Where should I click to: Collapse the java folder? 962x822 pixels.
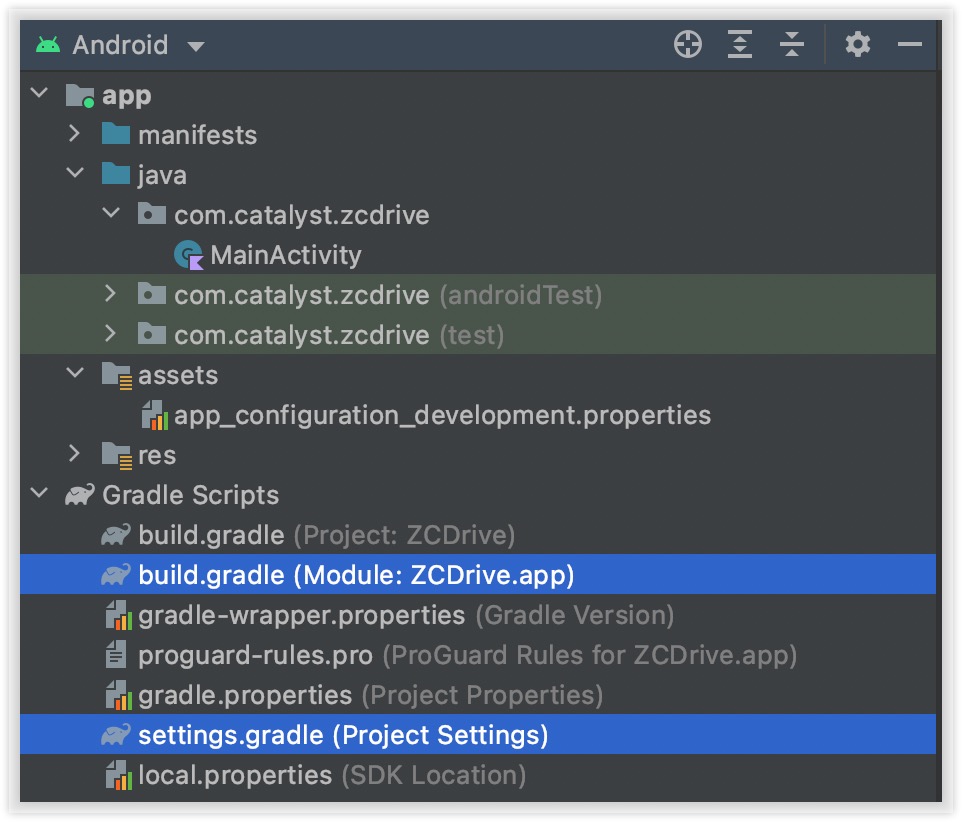point(75,173)
